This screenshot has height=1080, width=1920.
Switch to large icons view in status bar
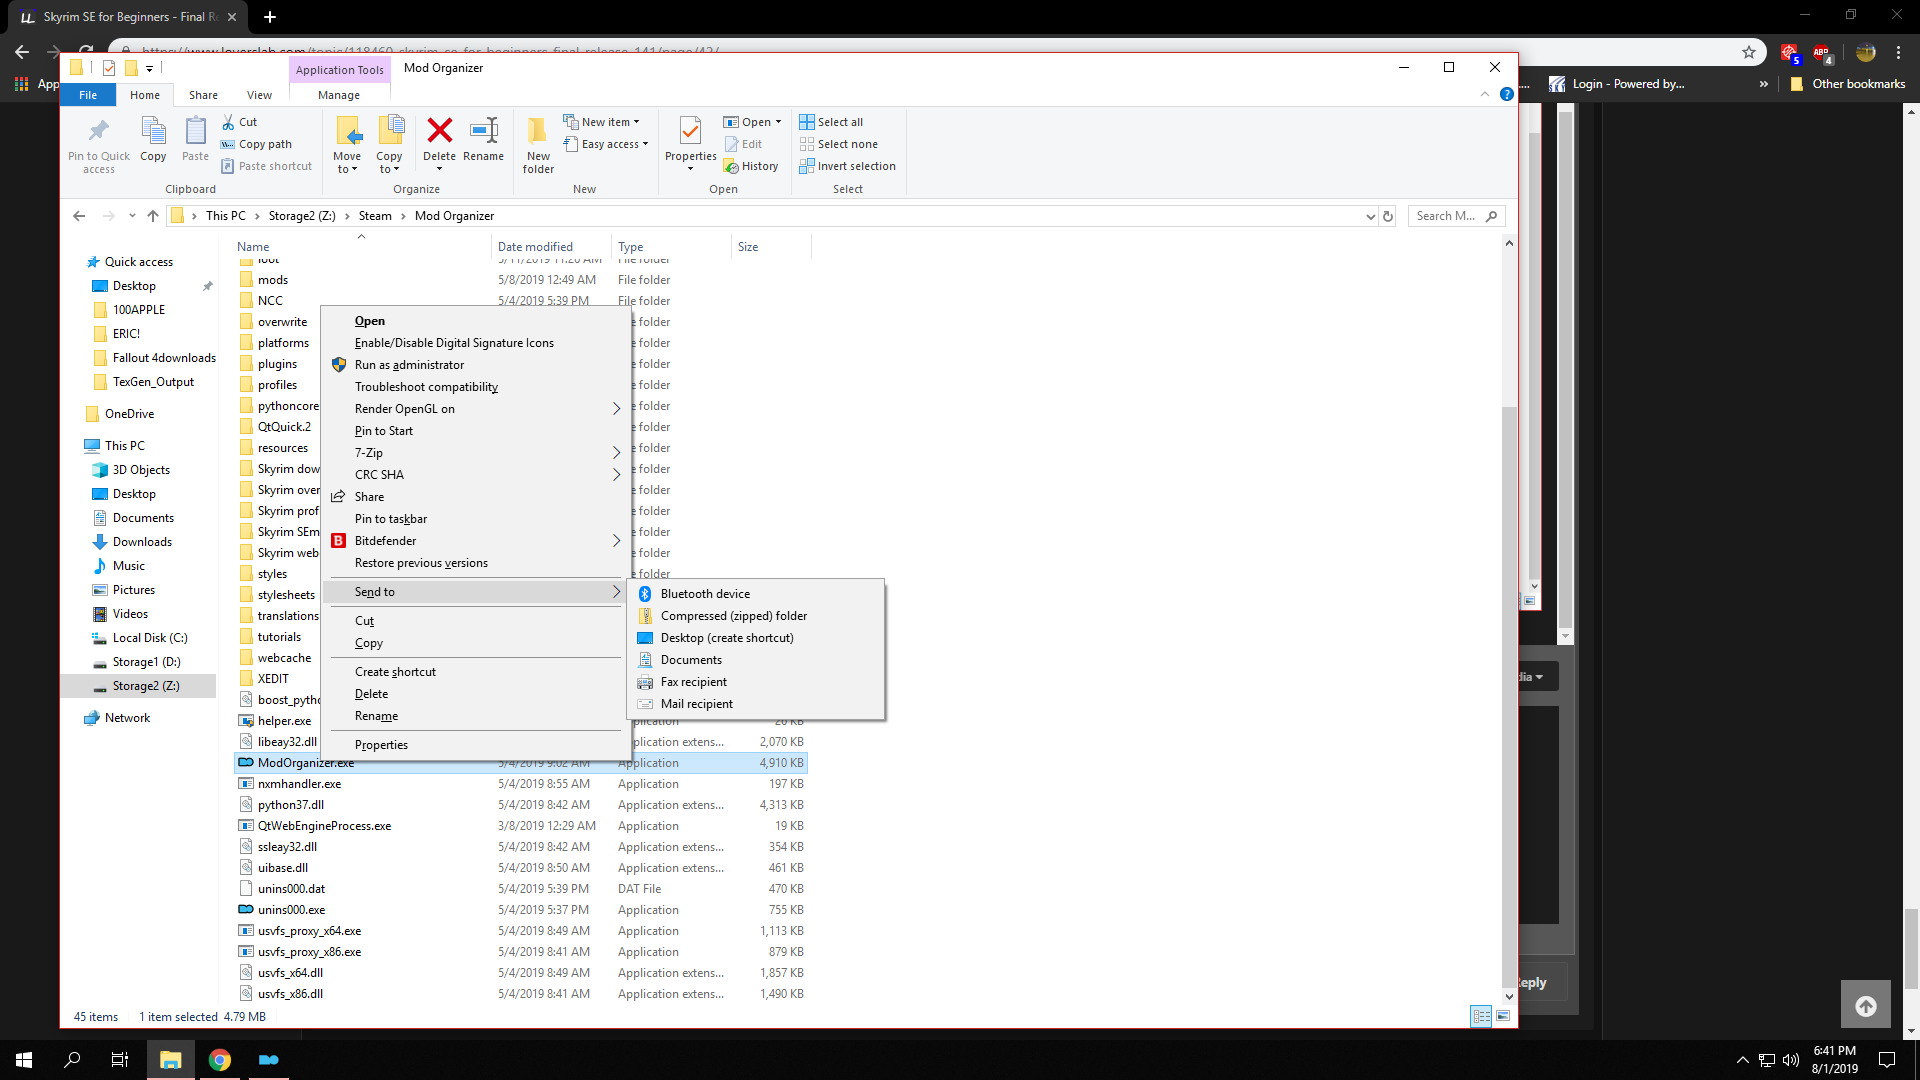coord(1503,1016)
